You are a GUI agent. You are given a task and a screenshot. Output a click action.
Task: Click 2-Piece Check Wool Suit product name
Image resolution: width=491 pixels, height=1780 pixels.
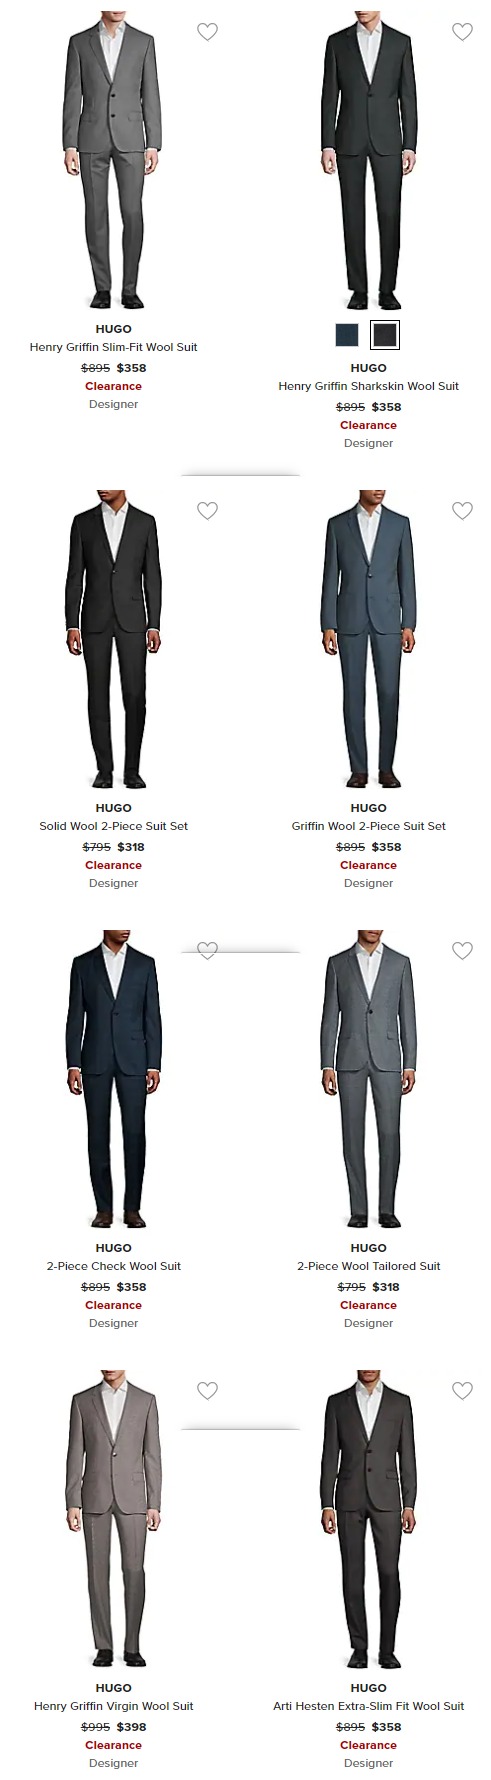[x=113, y=1266]
